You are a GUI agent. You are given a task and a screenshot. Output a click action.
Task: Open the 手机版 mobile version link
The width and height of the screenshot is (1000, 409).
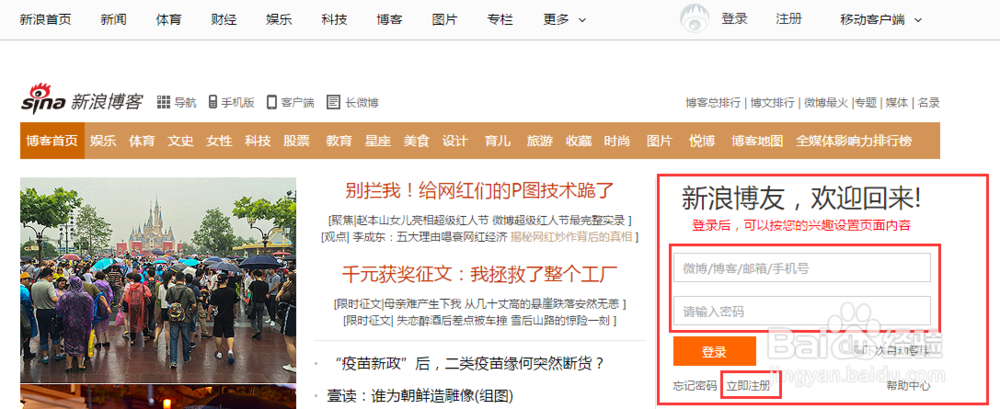point(232,102)
